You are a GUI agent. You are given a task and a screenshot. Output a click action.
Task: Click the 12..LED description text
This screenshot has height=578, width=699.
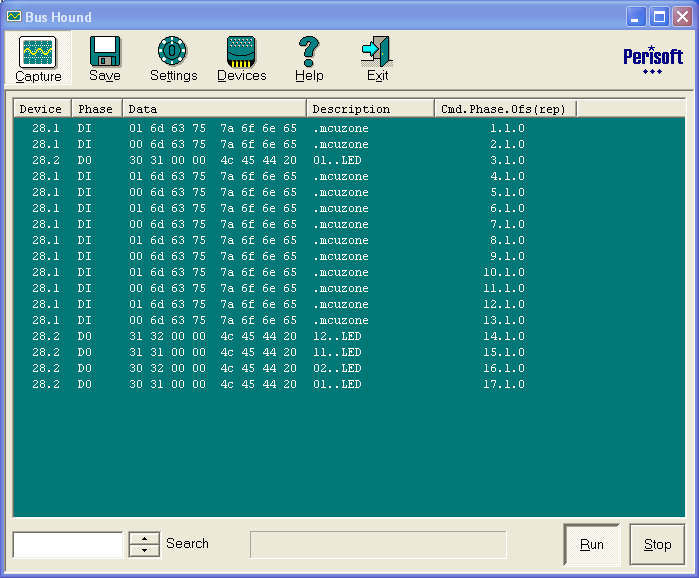(x=337, y=336)
